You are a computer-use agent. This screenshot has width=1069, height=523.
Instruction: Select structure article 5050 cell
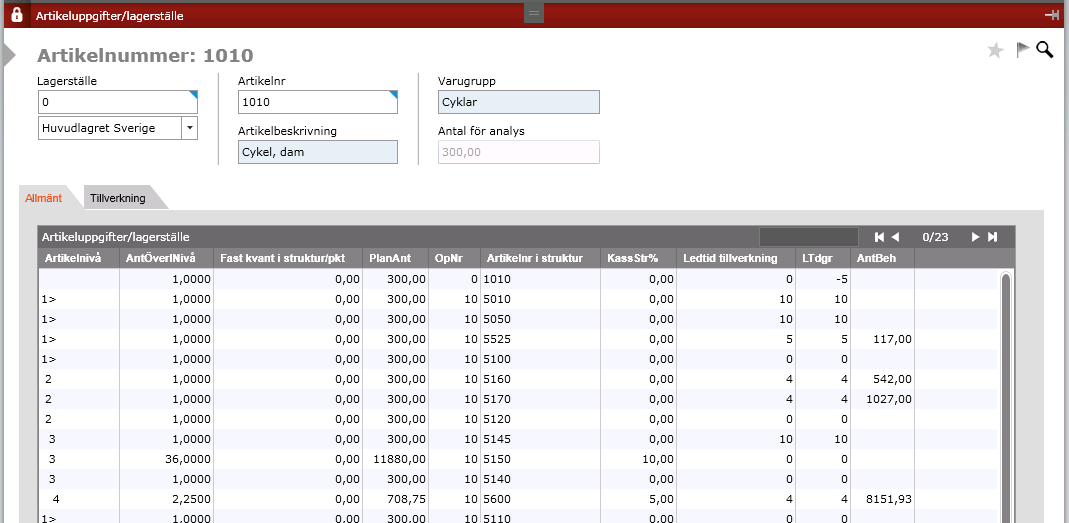pos(541,318)
